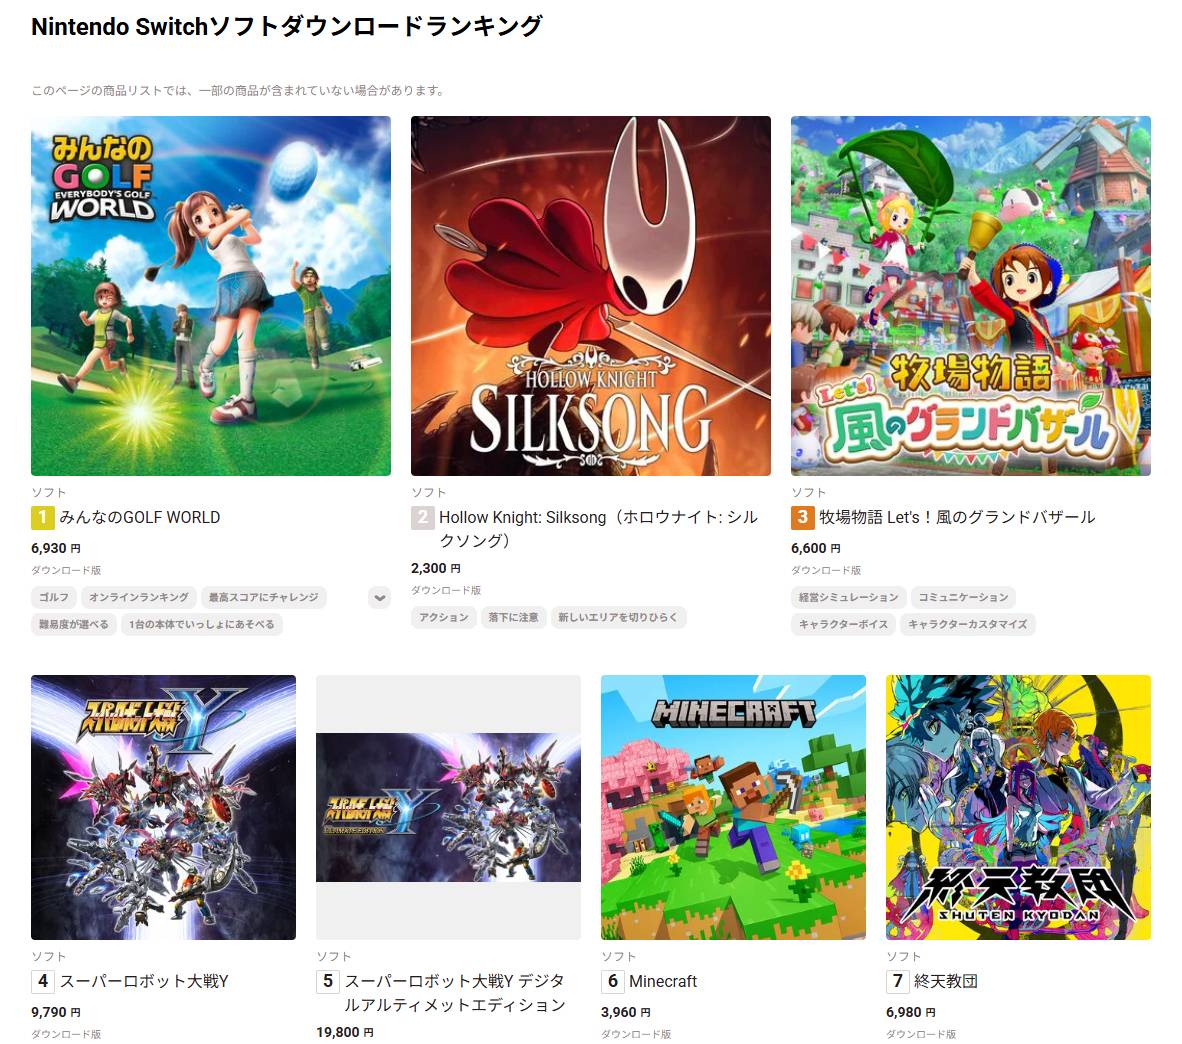Open the Ultimate Edition スーパーロボット大戦Y banner image
The height and width of the screenshot is (1044, 1182).
coord(449,807)
